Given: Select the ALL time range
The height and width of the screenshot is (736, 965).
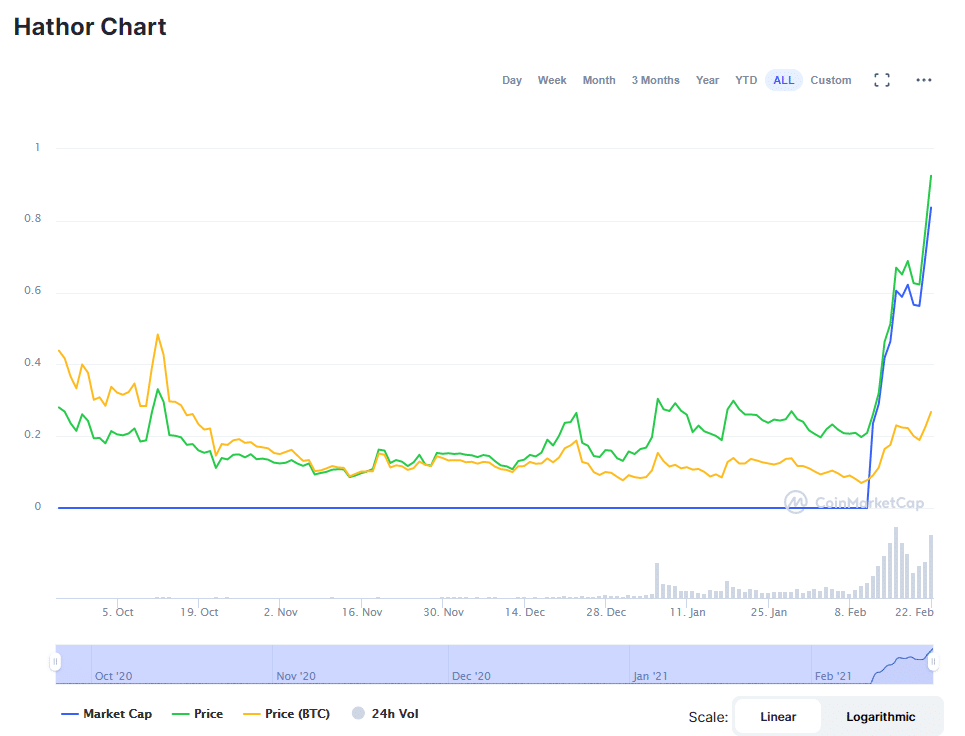Looking at the screenshot, I should 784,80.
